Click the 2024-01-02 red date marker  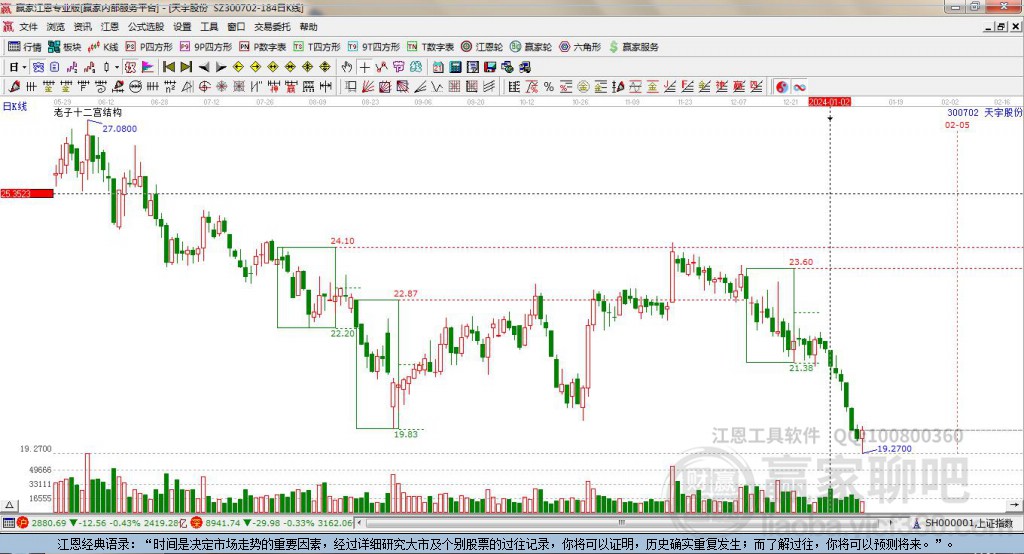(x=829, y=102)
